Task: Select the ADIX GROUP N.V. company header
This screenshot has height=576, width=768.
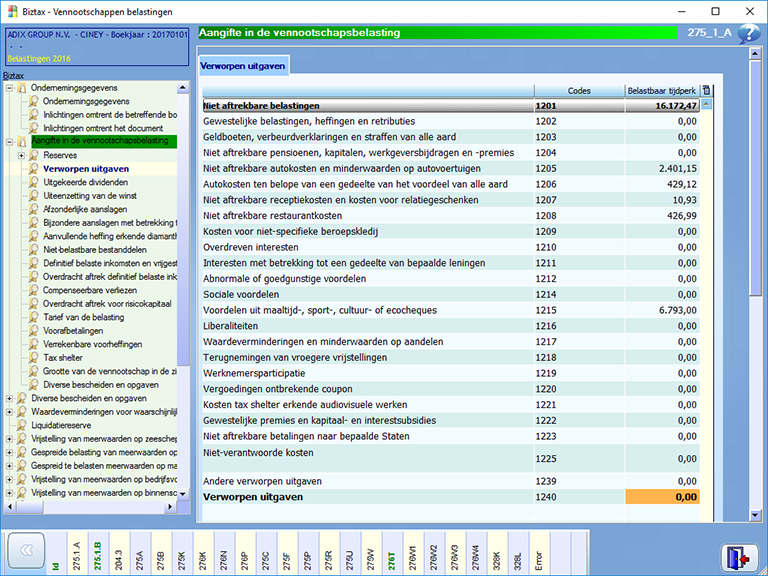Action: (x=97, y=47)
